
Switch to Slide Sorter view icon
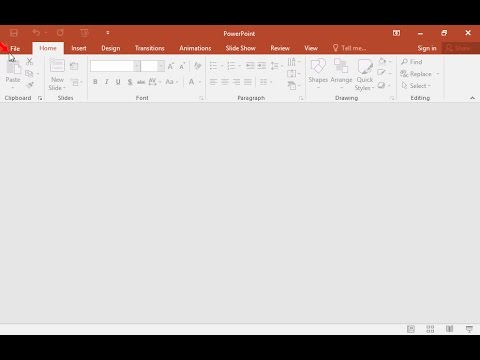coord(430,329)
